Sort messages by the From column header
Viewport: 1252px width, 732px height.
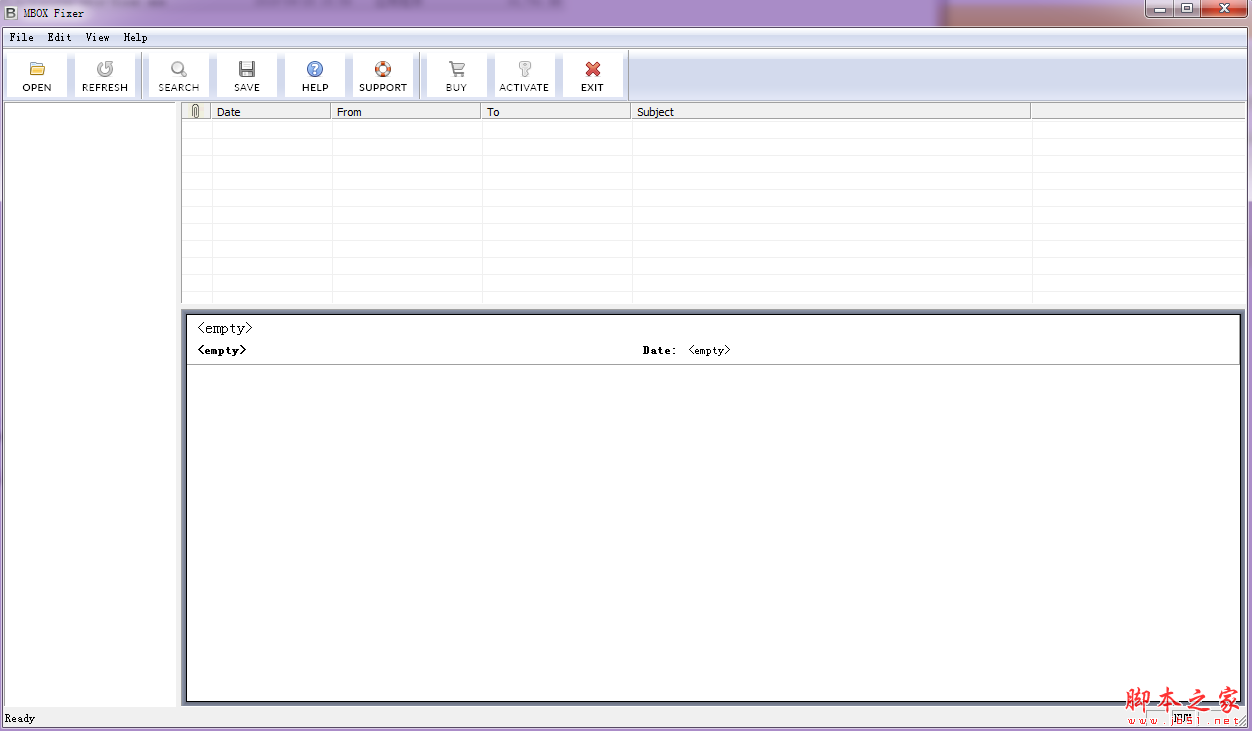pyautogui.click(x=406, y=111)
